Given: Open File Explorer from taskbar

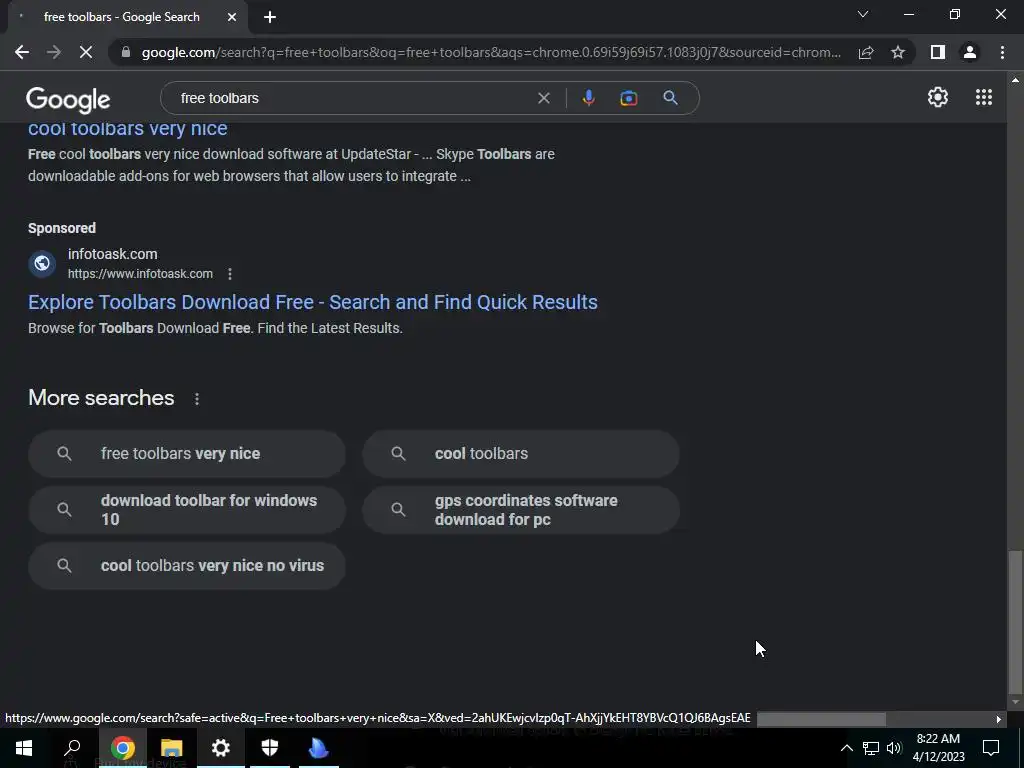Looking at the screenshot, I should (x=171, y=748).
